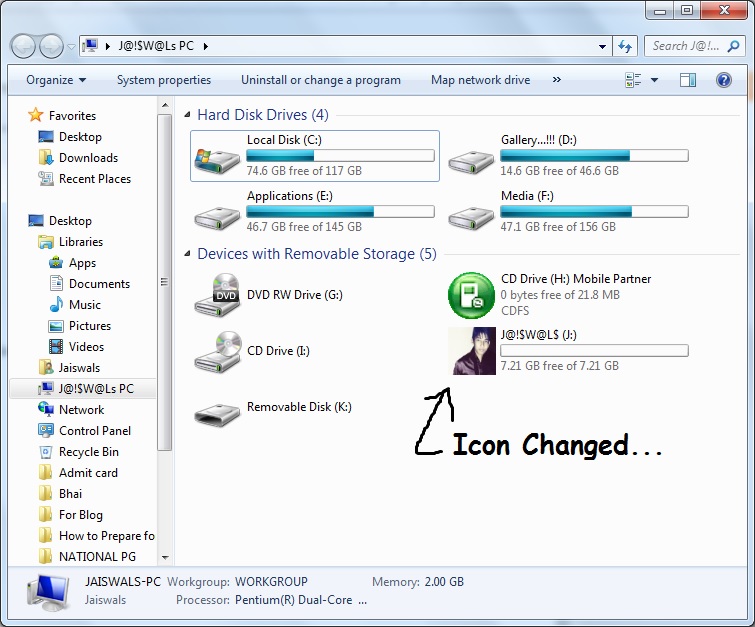Show the preview pane icon
The height and width of the screenshot is (627, 755).
[688, 80]
